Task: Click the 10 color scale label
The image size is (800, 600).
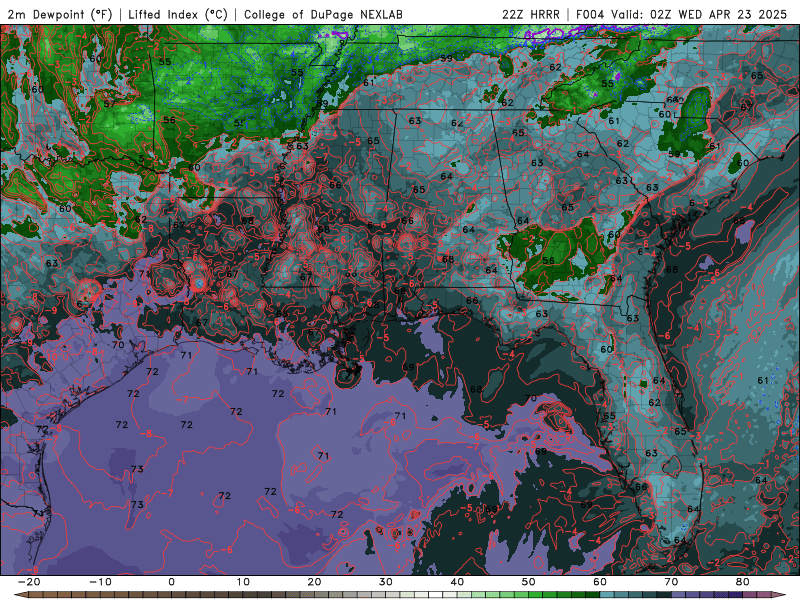Action: coord(243,582)
